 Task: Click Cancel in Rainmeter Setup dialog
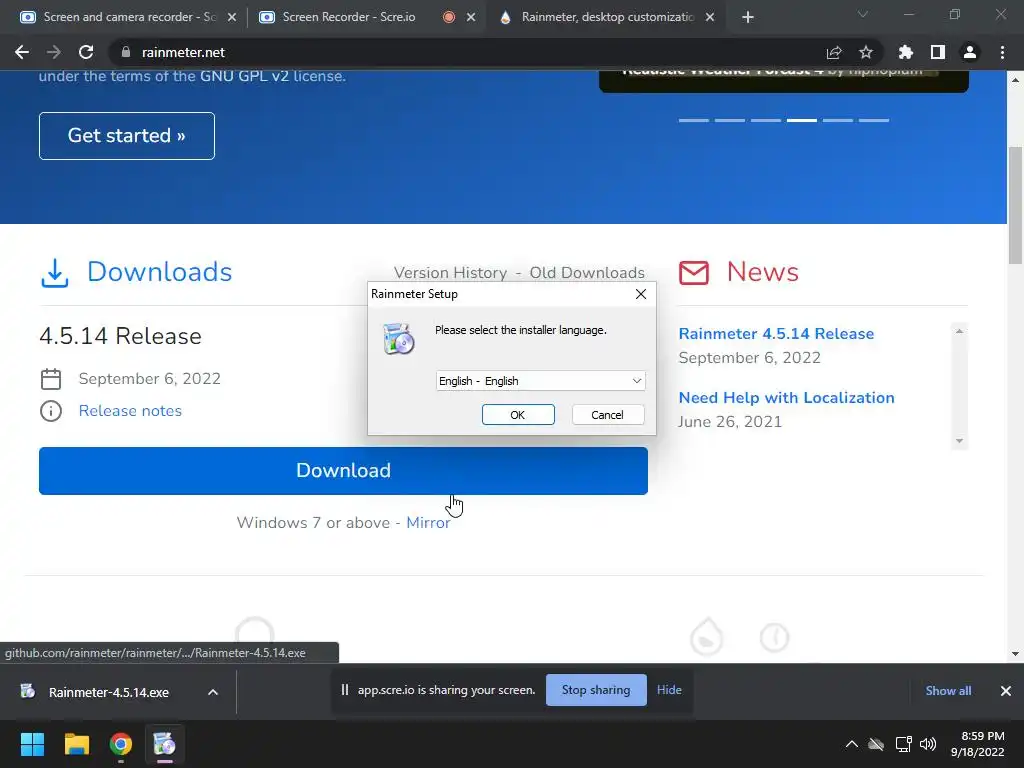(607, 415)
